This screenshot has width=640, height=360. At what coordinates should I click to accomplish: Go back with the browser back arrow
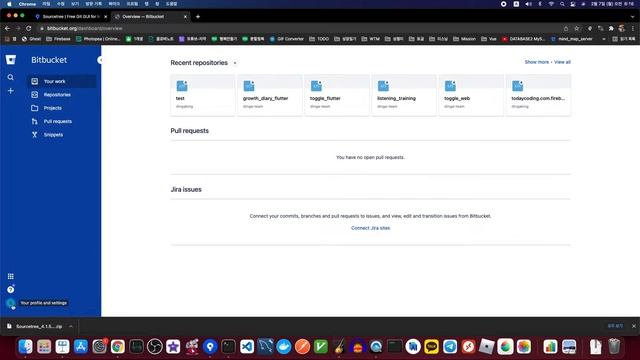tap(7, 28)
